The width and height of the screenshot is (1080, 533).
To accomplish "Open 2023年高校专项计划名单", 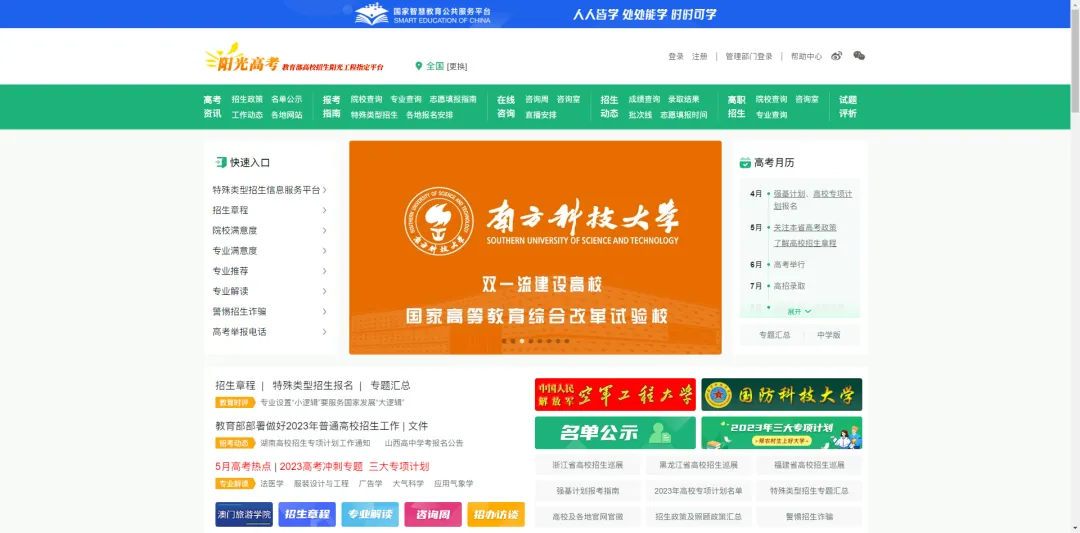I will pos(698,491).
